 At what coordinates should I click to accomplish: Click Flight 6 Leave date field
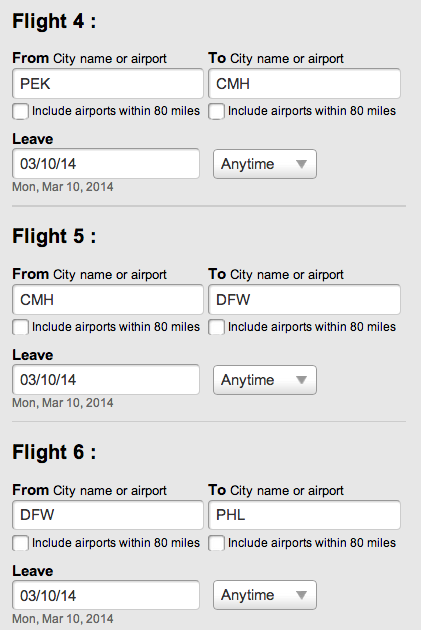tap(106, 595)
